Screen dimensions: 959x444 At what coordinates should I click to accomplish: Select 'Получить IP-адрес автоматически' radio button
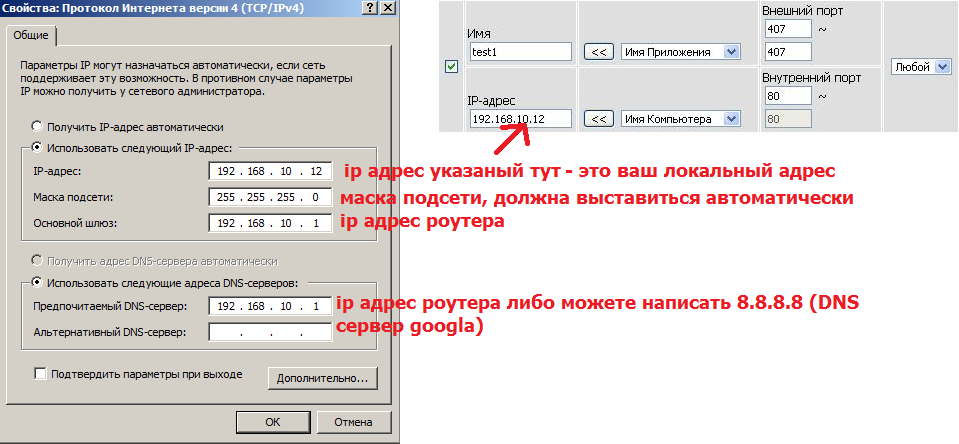click(x=38, y=127)
